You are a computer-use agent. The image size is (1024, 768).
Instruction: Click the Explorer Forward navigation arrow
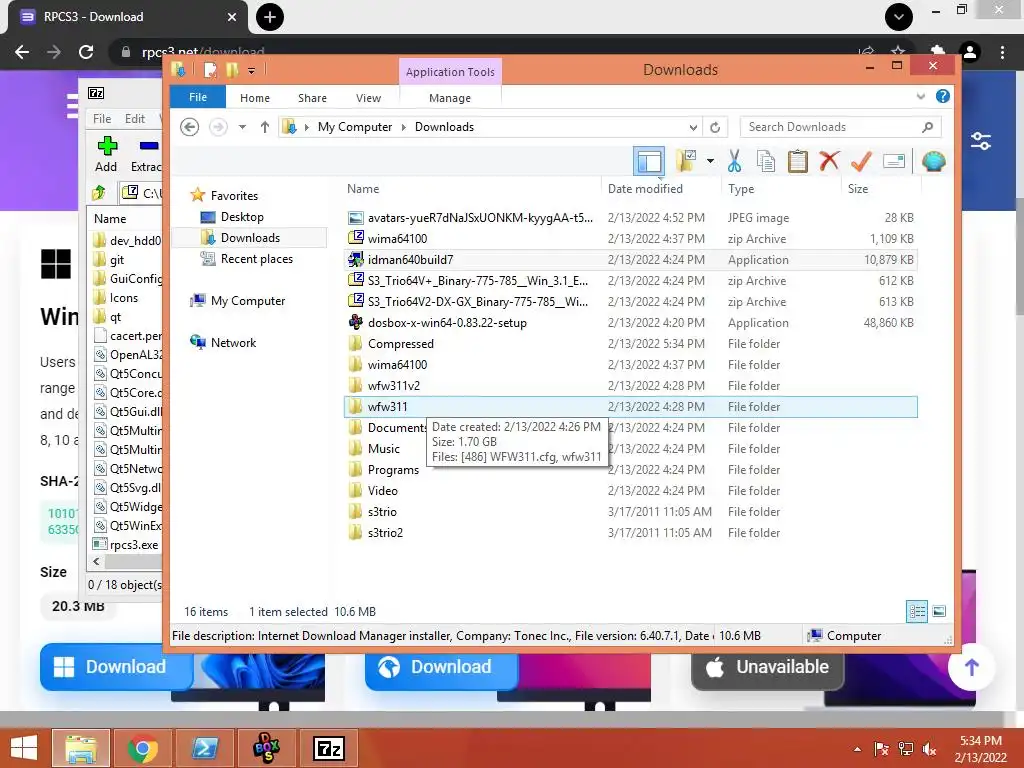click(x=218, y=127)
